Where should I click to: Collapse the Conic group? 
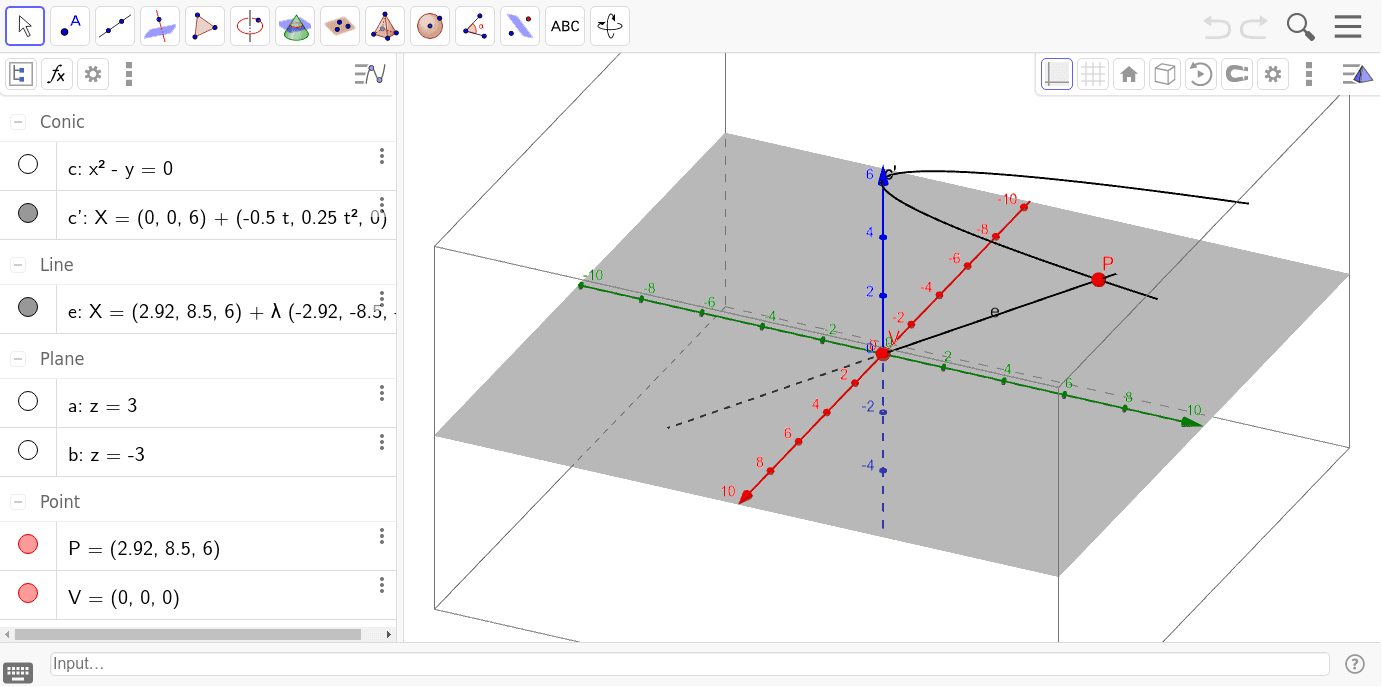[18, 122]
